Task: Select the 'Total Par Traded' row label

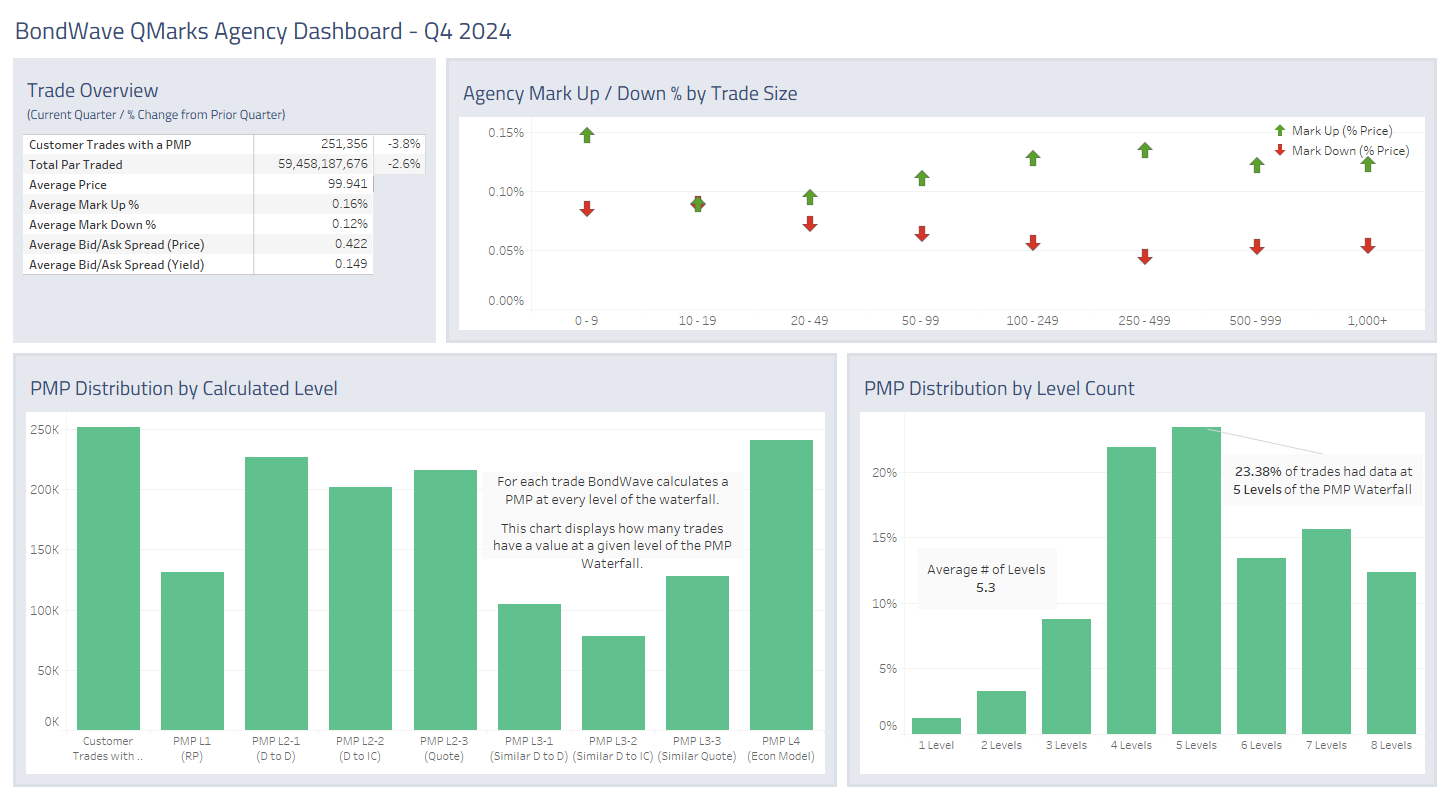Action: click(76, 165)
